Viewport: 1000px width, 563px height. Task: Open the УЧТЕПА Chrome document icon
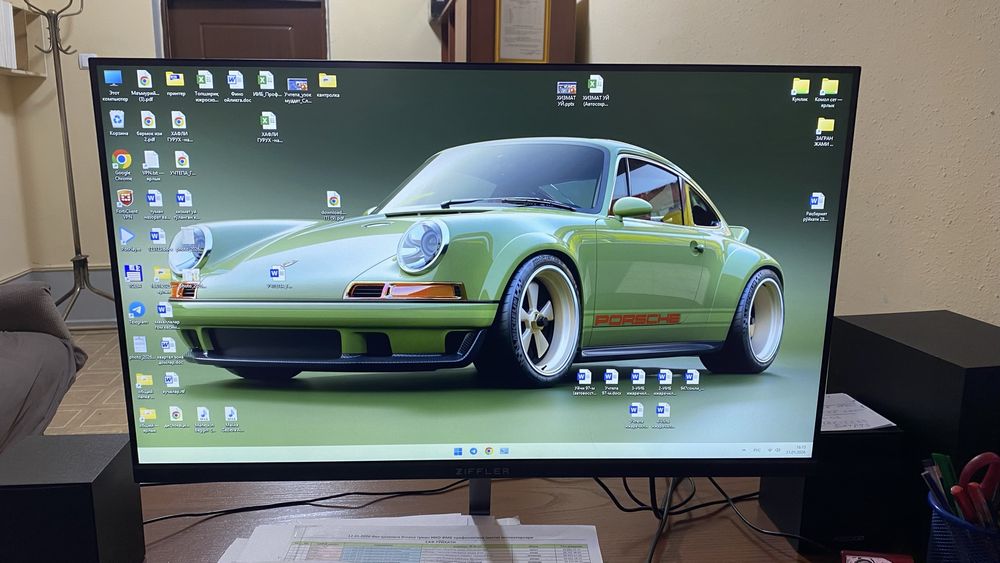[182, 164]
